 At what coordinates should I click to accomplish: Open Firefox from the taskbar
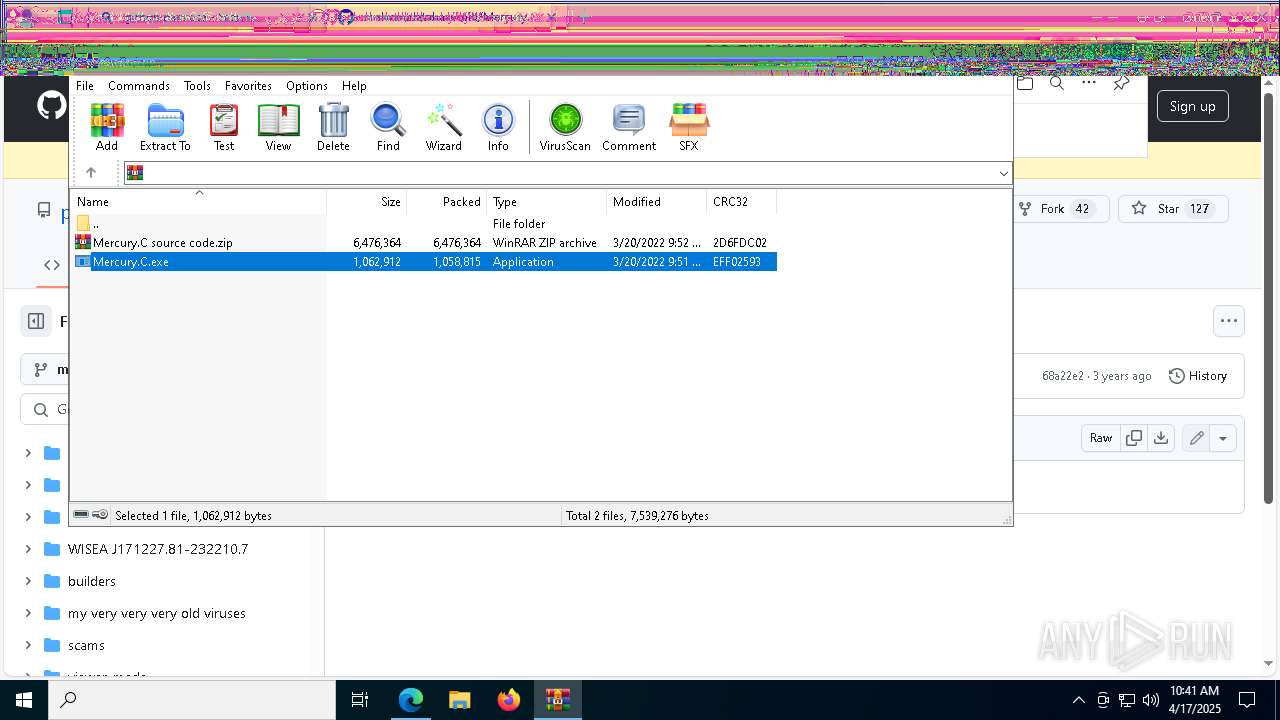click(509, 700)
